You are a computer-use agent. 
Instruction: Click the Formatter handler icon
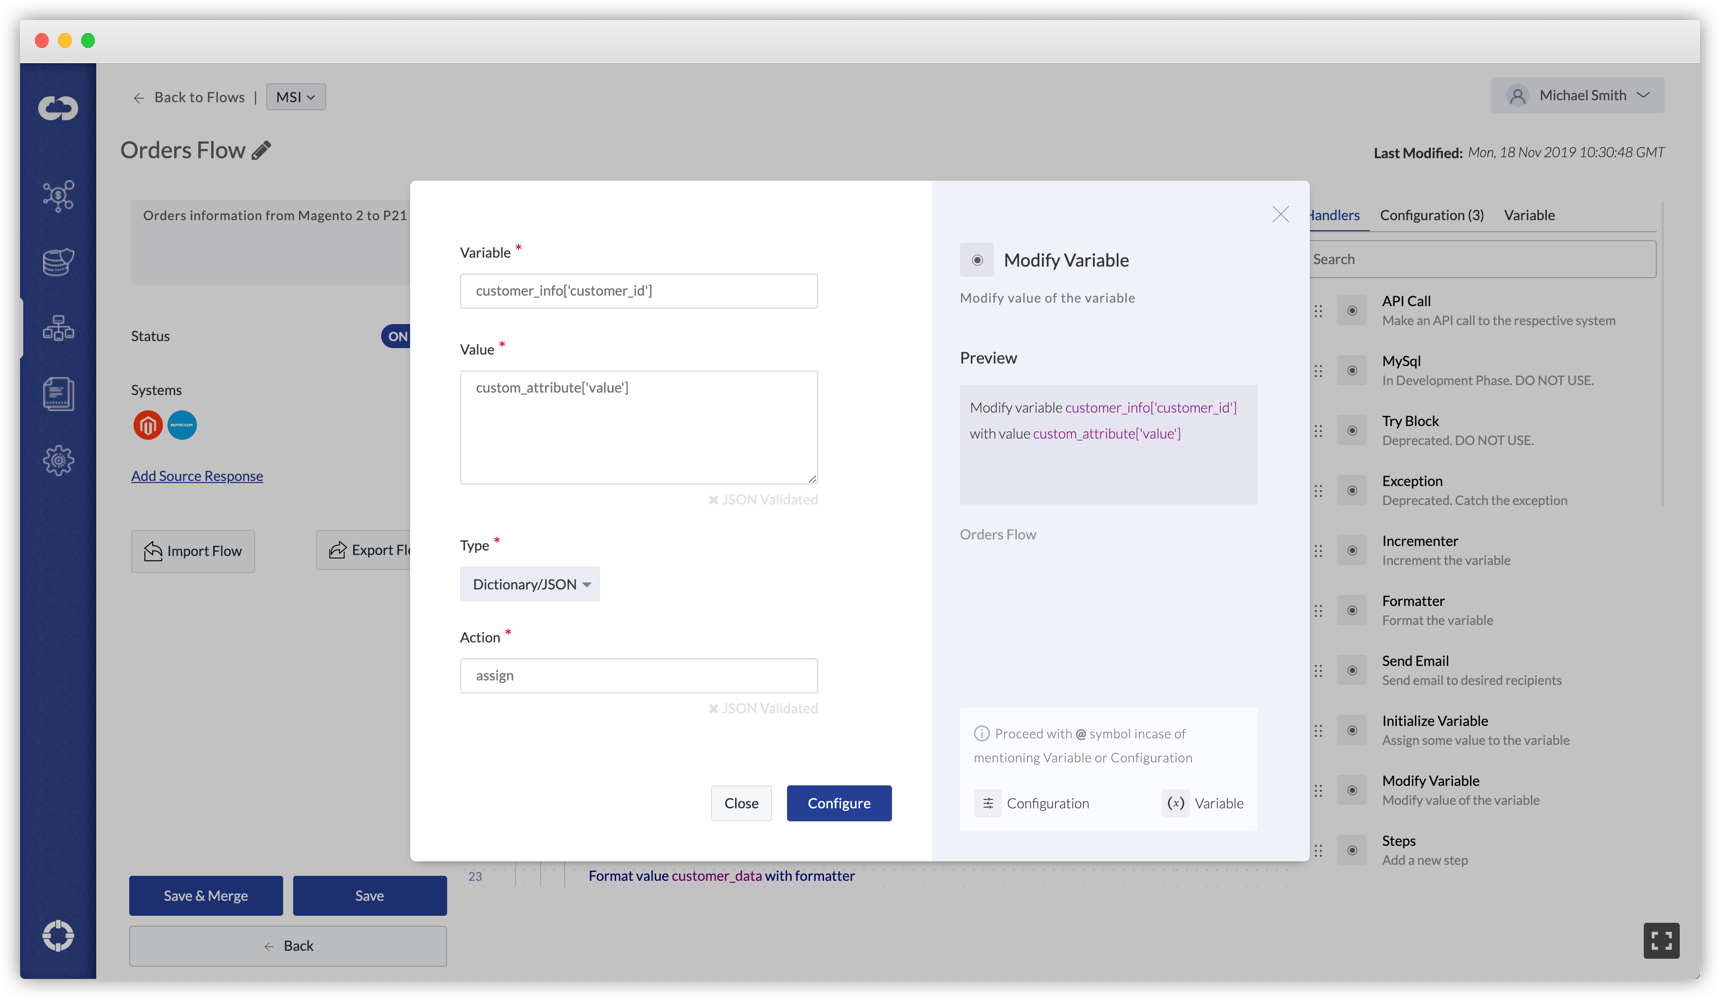pyautogui.click(x=1352, y=611)
